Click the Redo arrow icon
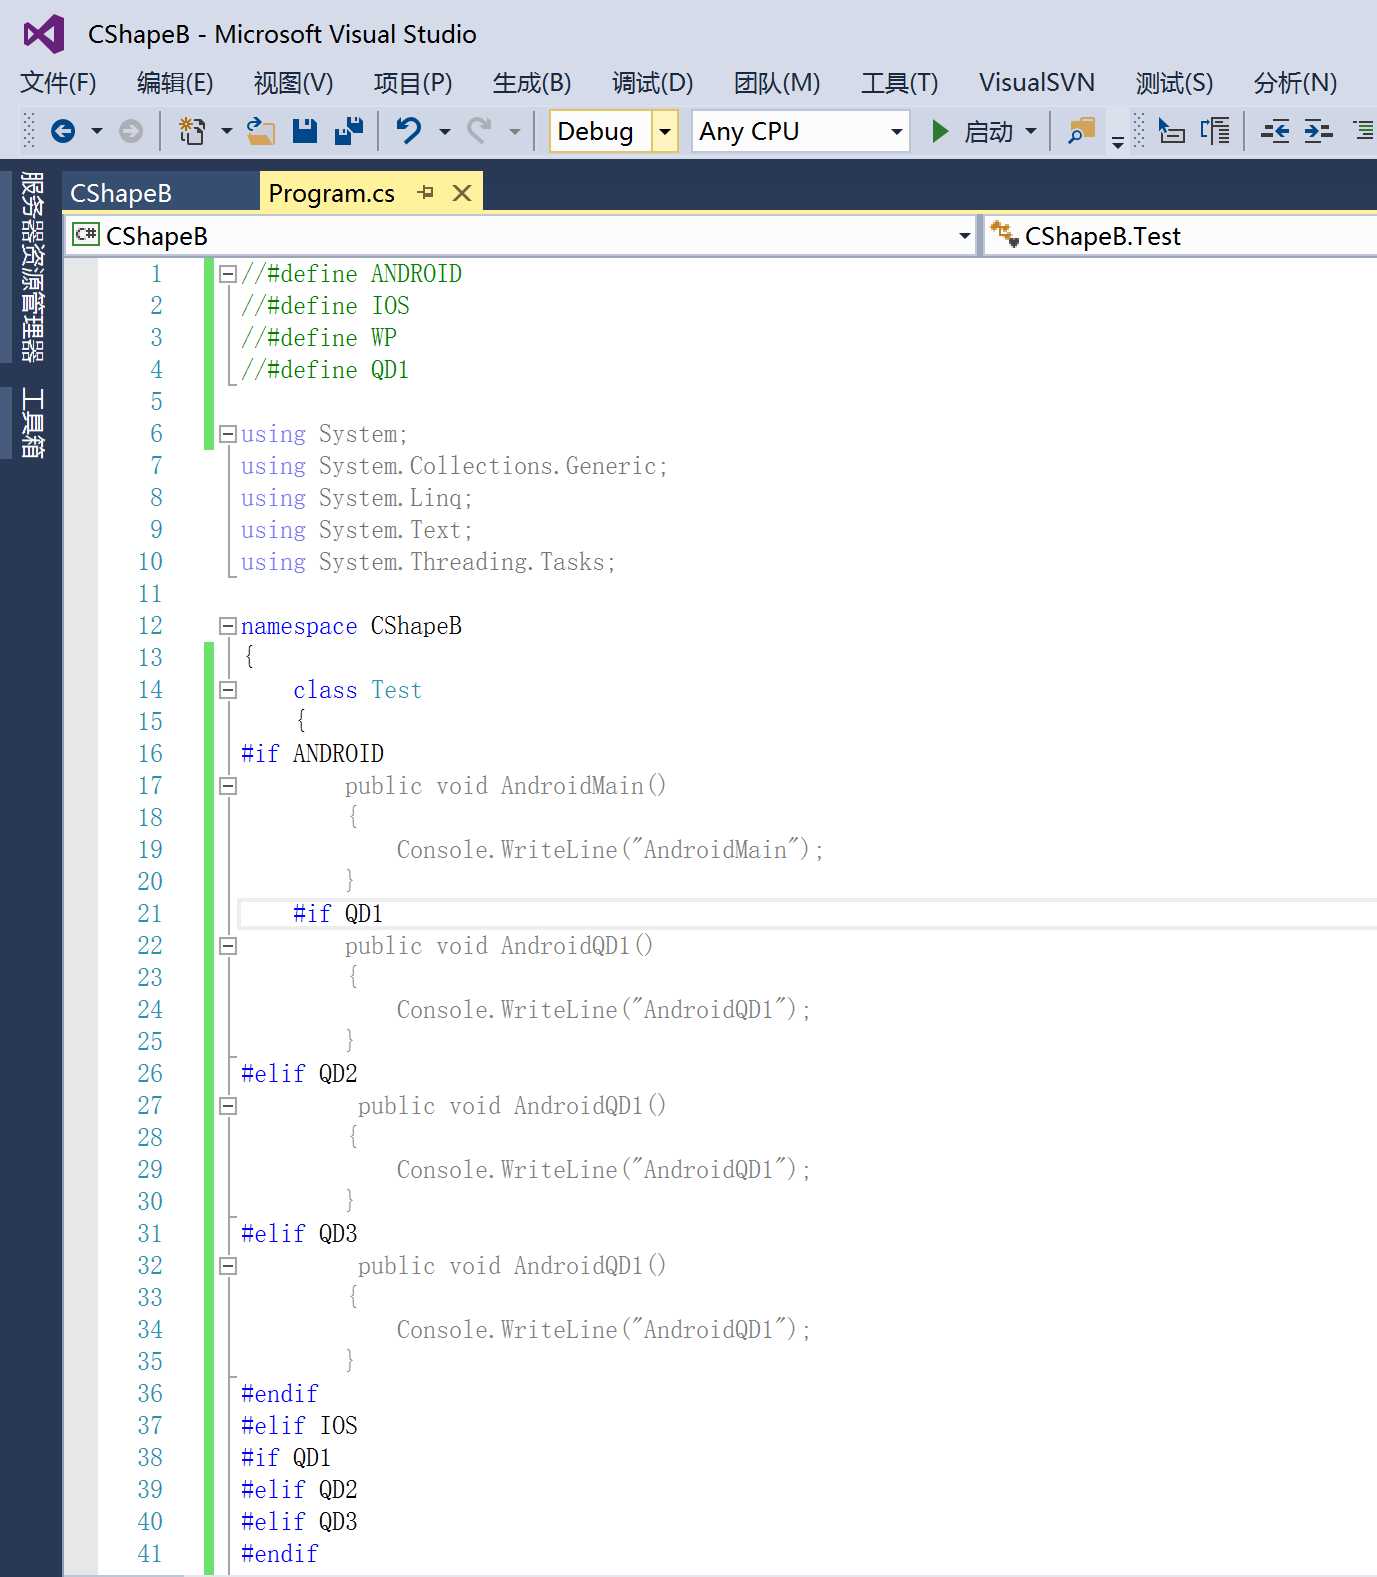This screenshot has height=1577, width=1377. (480, 131)
